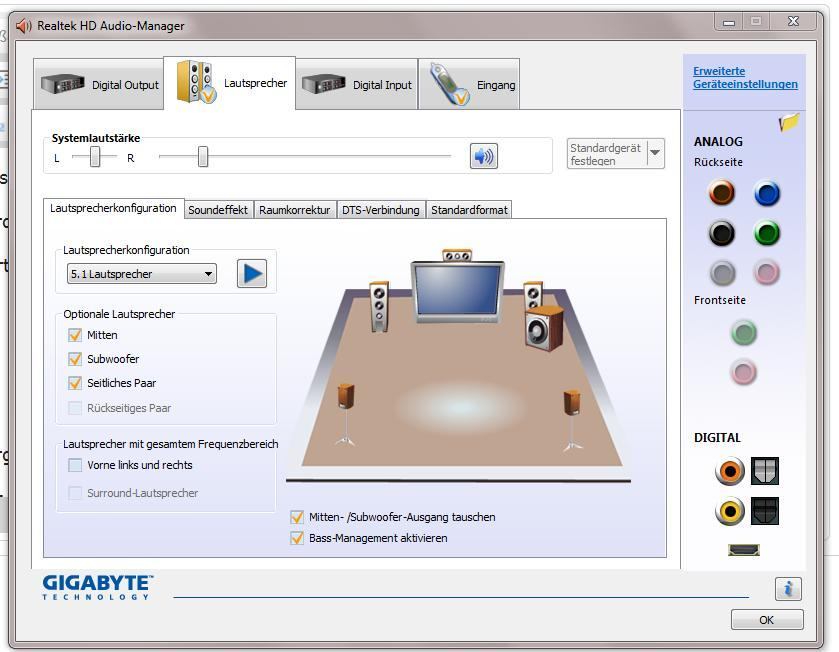The image size is (839, 652).
Task: Click the TV screen in room view
Action: click(x=457, y=291)
